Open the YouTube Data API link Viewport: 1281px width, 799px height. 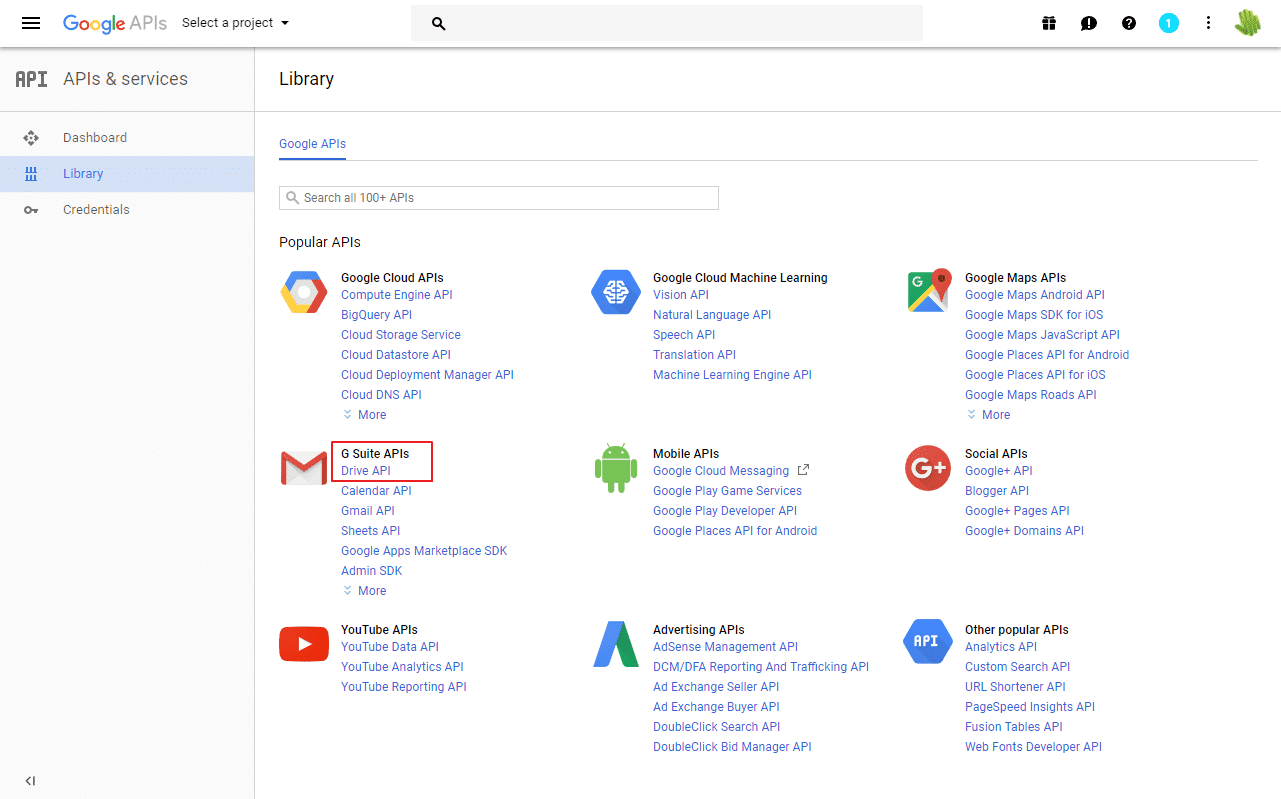click(x=390, y=647)
